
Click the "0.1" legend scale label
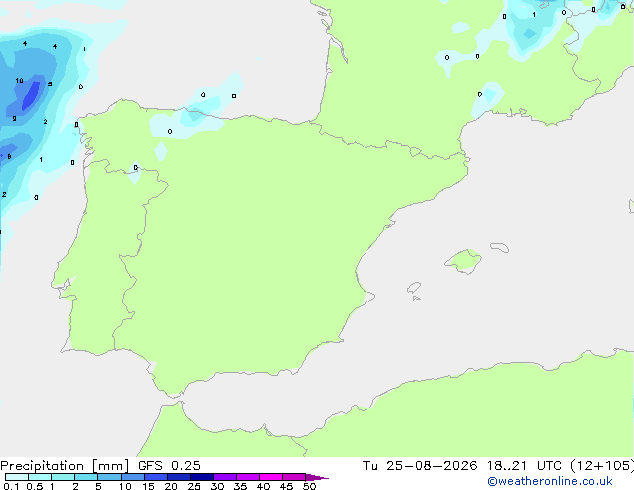pyautogui.click(x=11, y=486)
